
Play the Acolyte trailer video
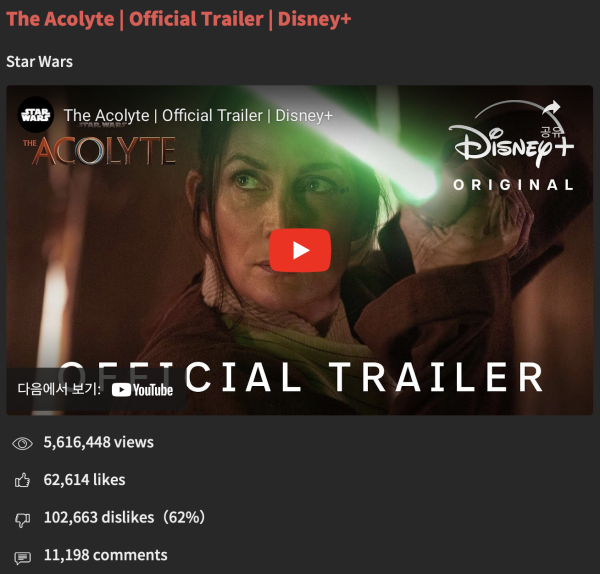point(300,250)
